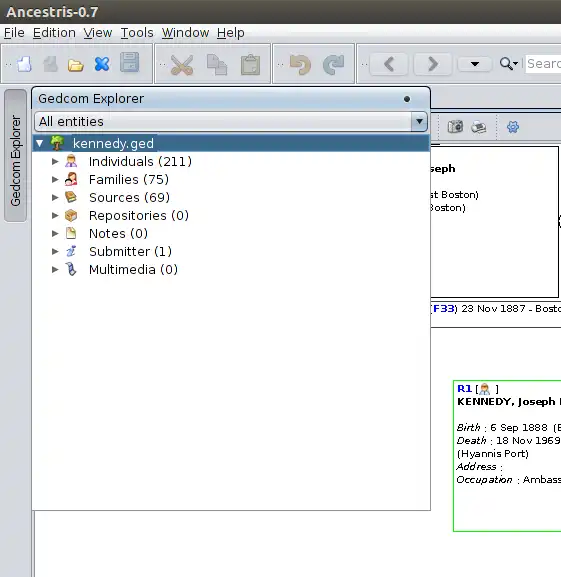Expand the Notes (0) node
561x577 pixels.
[x=55, y=233]
